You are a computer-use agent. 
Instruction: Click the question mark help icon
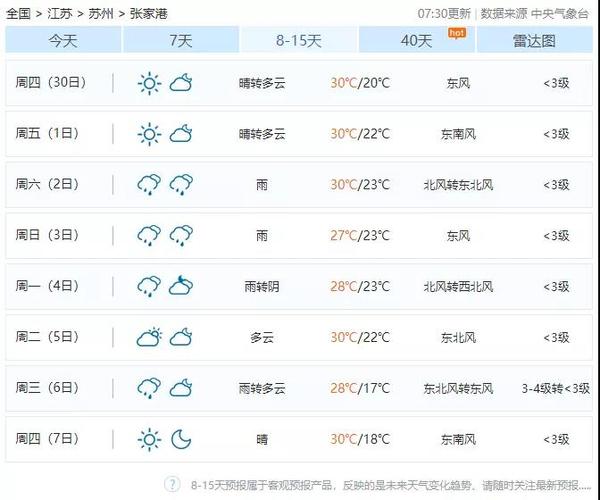coord(172,484)
